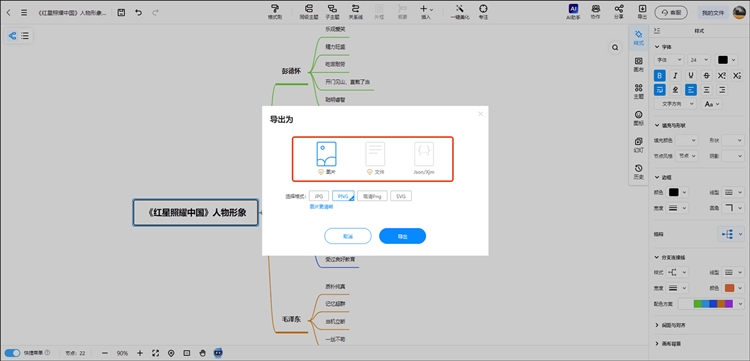The image size is (750, 361).
Task: Choose PNG export format
Action: click(343, 196)
